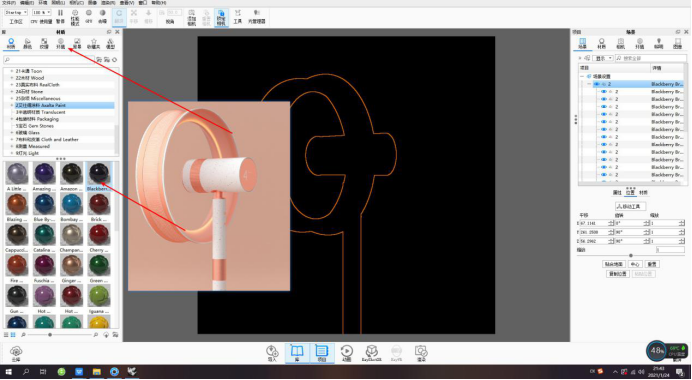The image size is (692, 380).
Task: Click the Reset Camera (重置相机) icon
Action: (206, 17)
